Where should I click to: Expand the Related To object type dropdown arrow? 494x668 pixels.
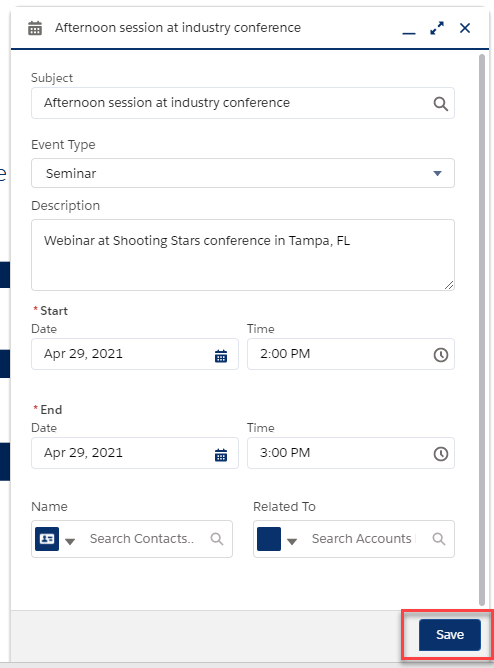[292, 541]
